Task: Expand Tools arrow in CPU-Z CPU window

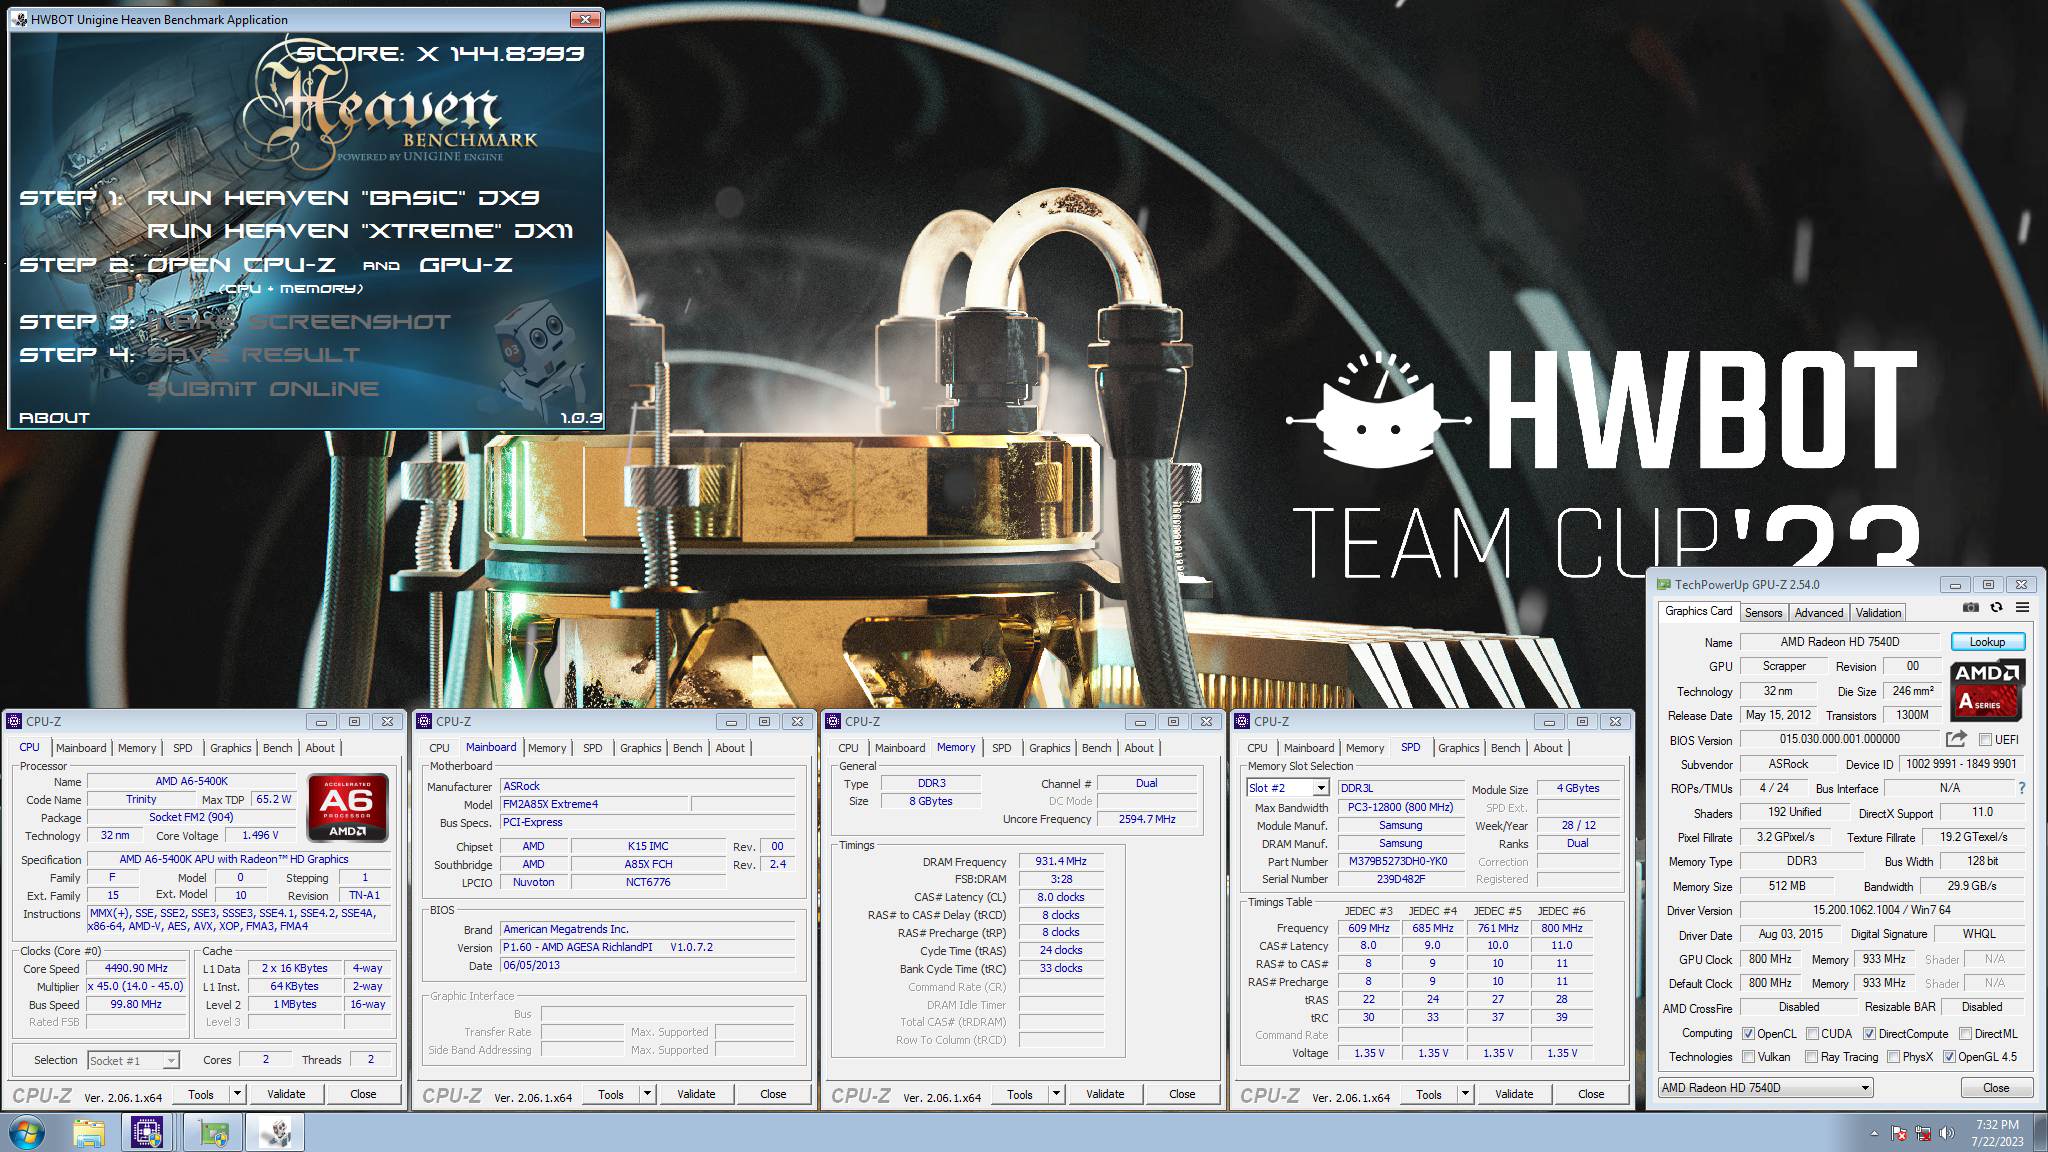Action: [x=237, y=1094]
